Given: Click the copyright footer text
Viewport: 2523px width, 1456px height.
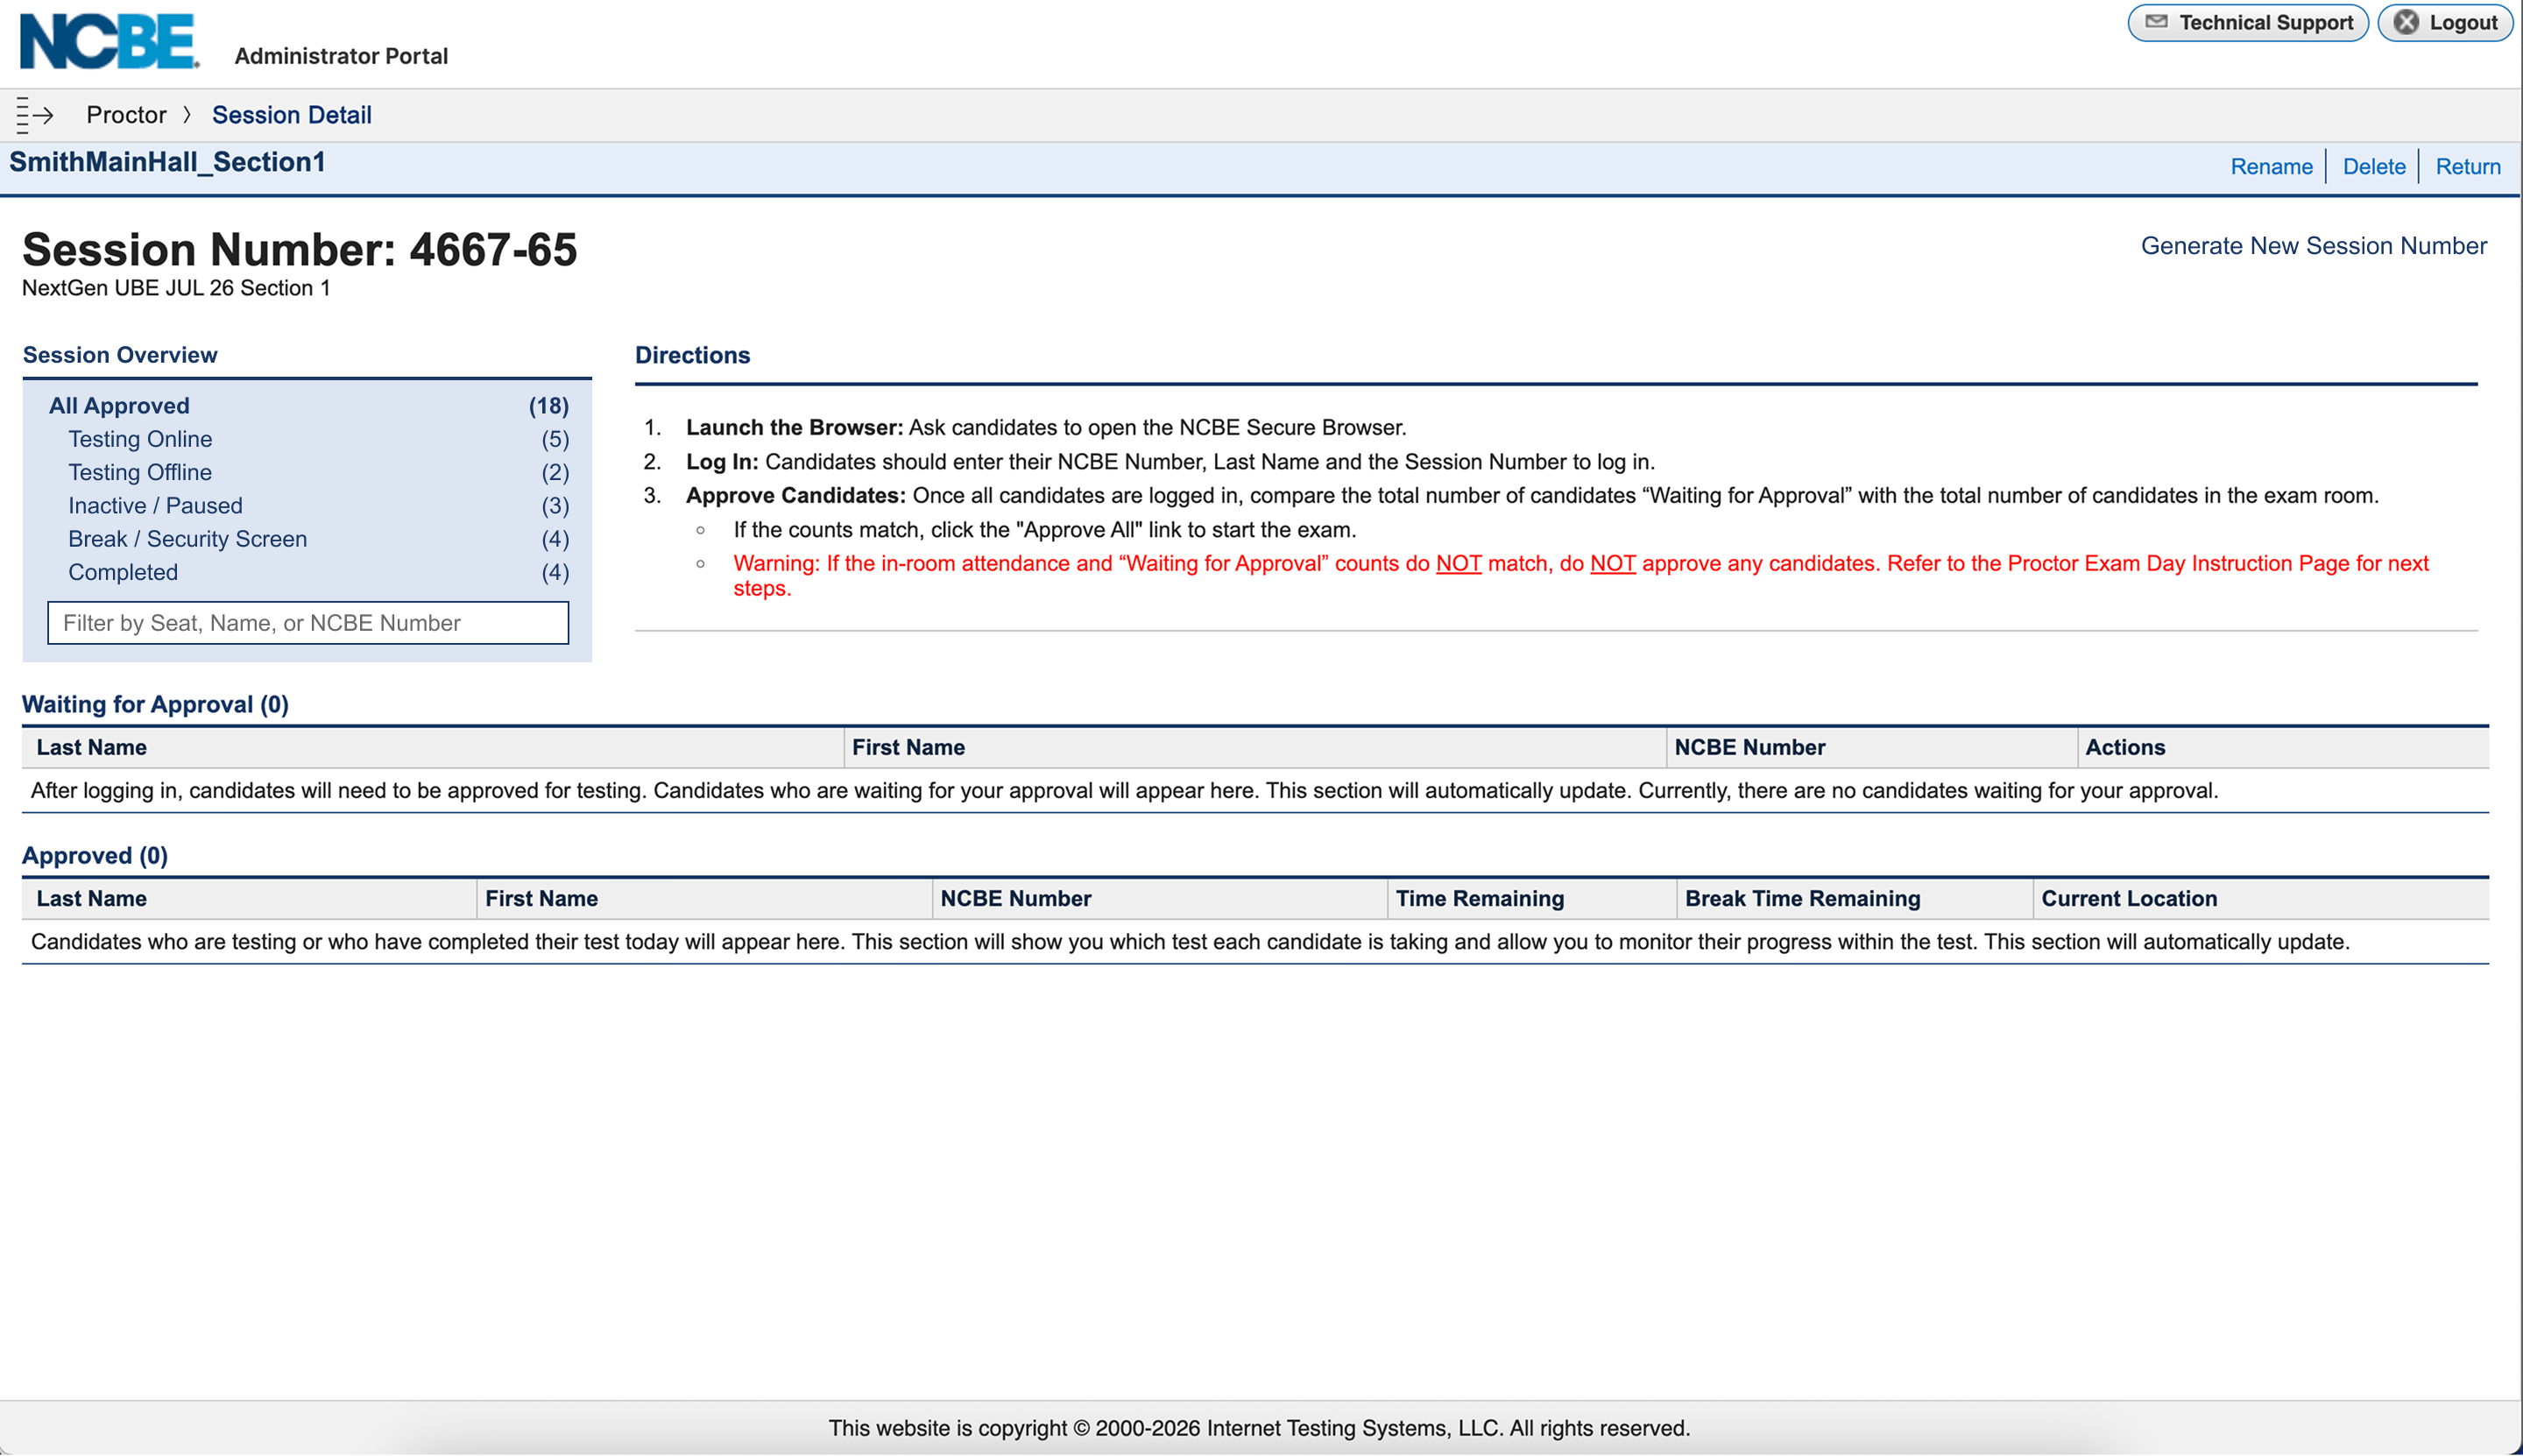Looking at the screenshot, I should coord(1259,1427).
